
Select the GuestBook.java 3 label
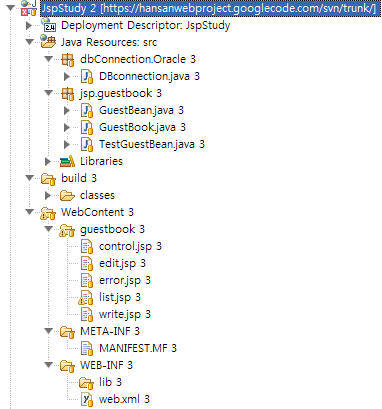point(142,127)
